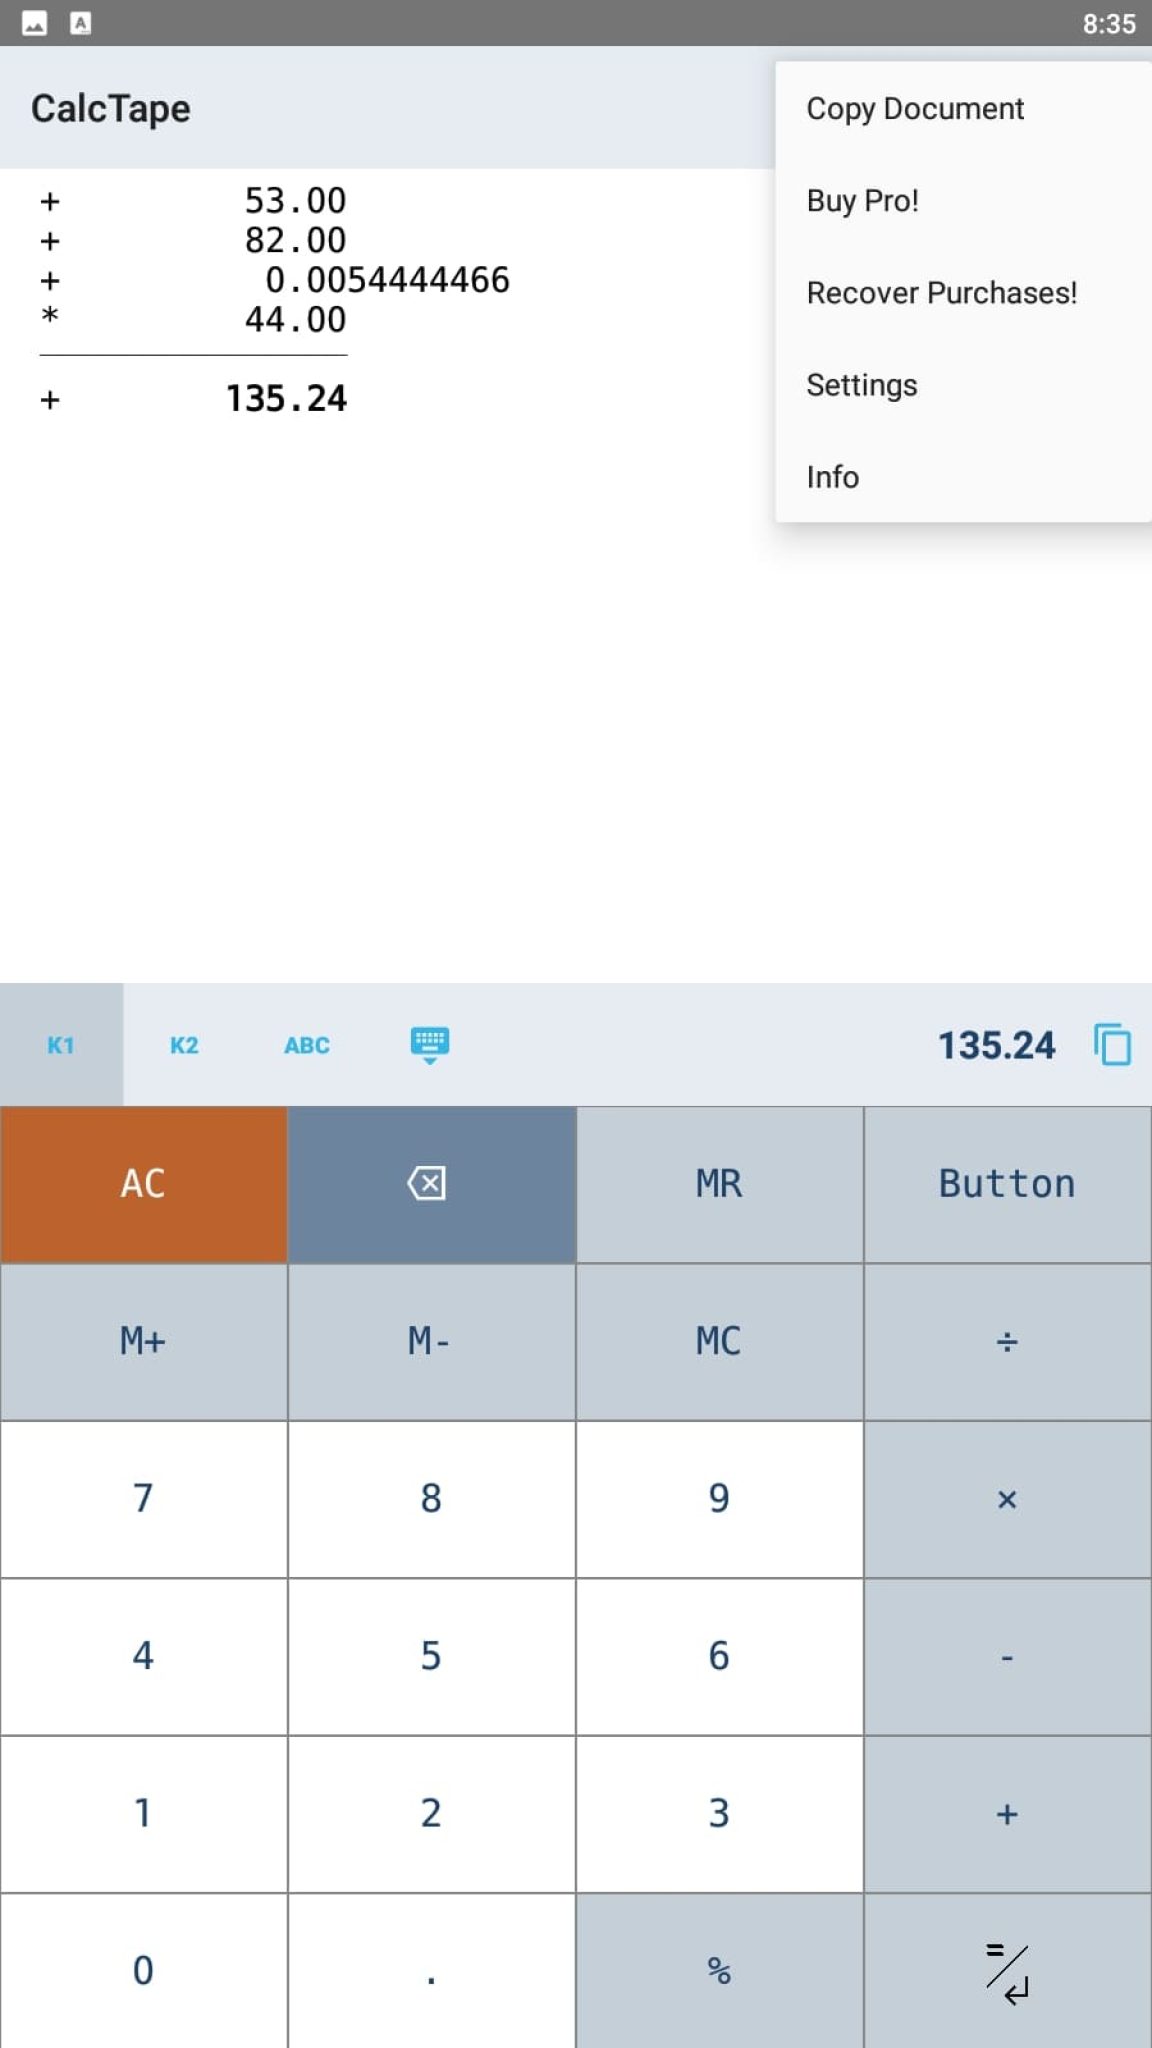Open Settings from the menu
The width and height of the screenshot is (1152, 2048).
(861, 384)
